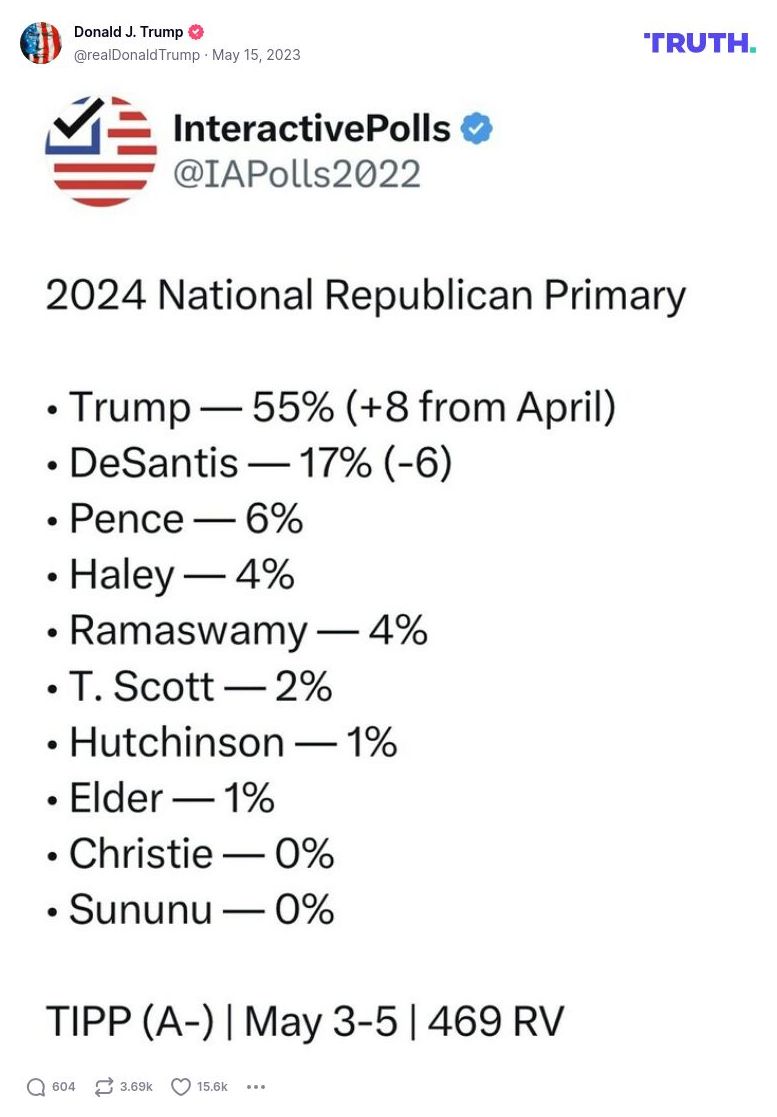The height and width of the screenshot is (1117, 777).
Task: Open the ReTruth dropdown for quote options
Action: (104, 1086)
